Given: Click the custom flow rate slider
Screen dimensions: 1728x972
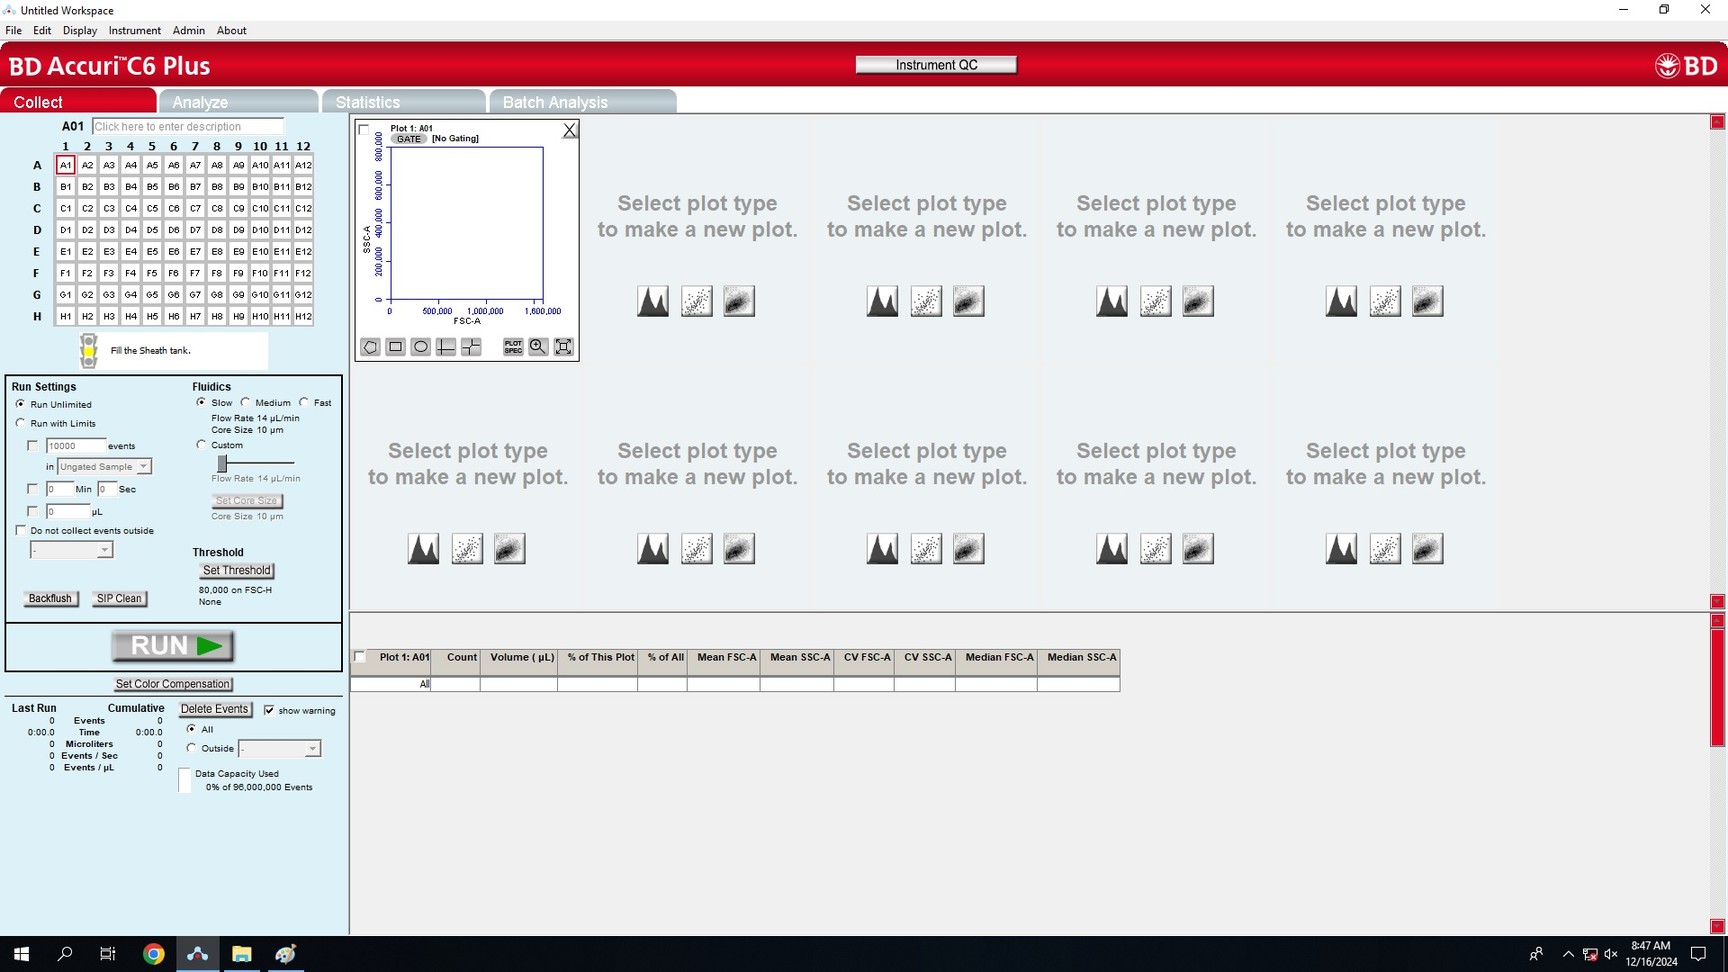Looking at the screenshot, I should pyautogui.click(x=223, y=463).
